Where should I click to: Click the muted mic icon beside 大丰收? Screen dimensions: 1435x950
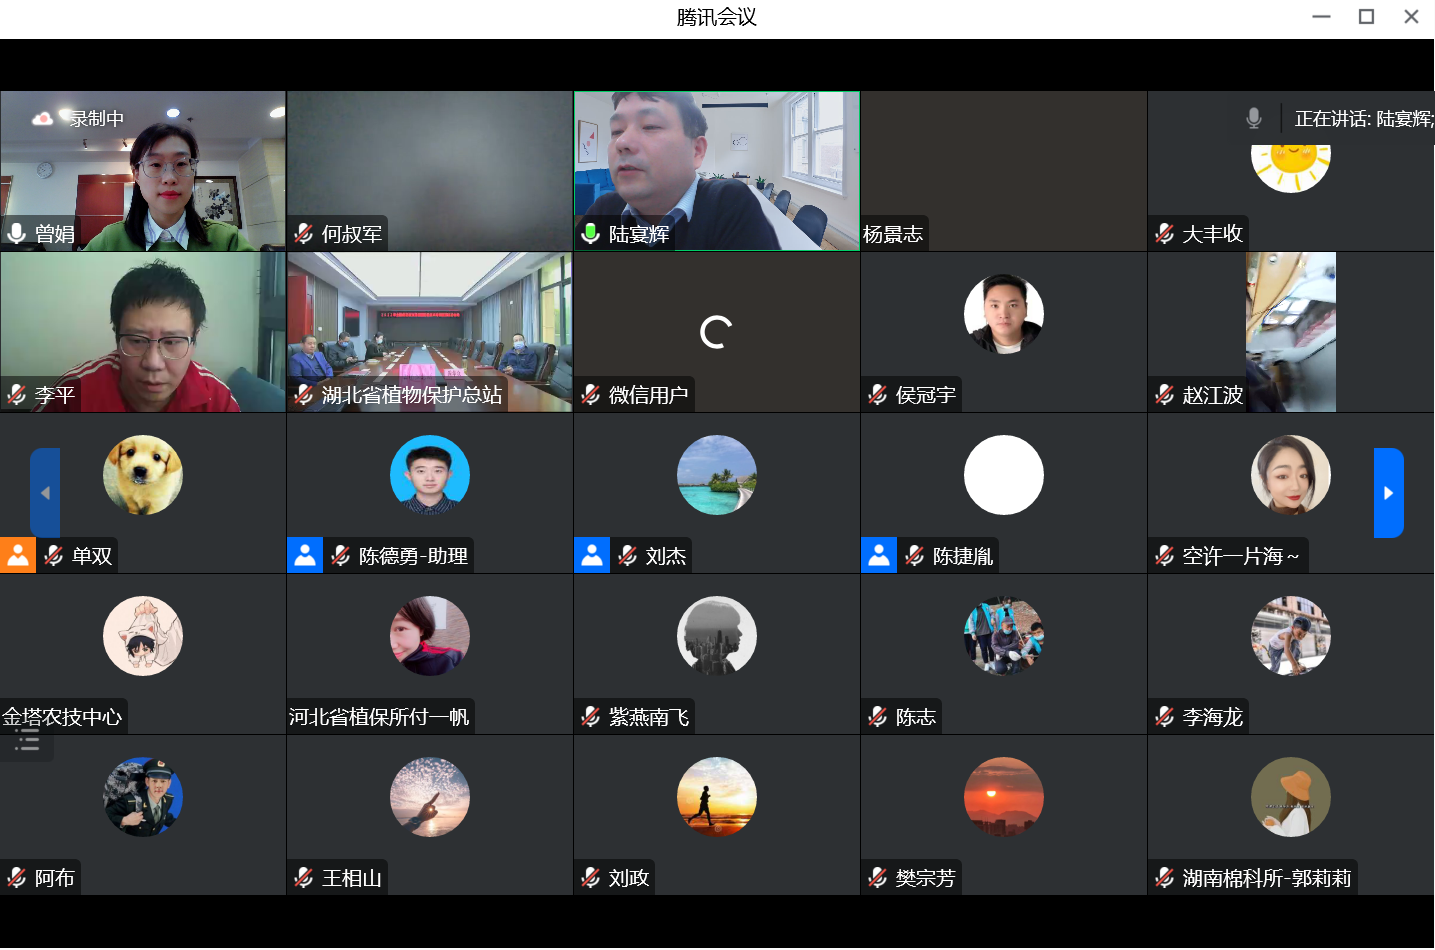1165,234
